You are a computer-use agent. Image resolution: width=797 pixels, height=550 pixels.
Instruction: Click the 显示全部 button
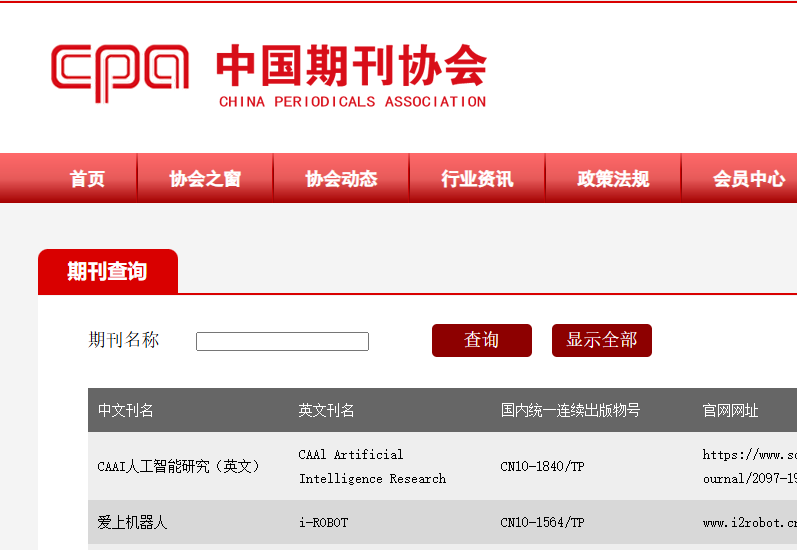(x=602, y=340)
